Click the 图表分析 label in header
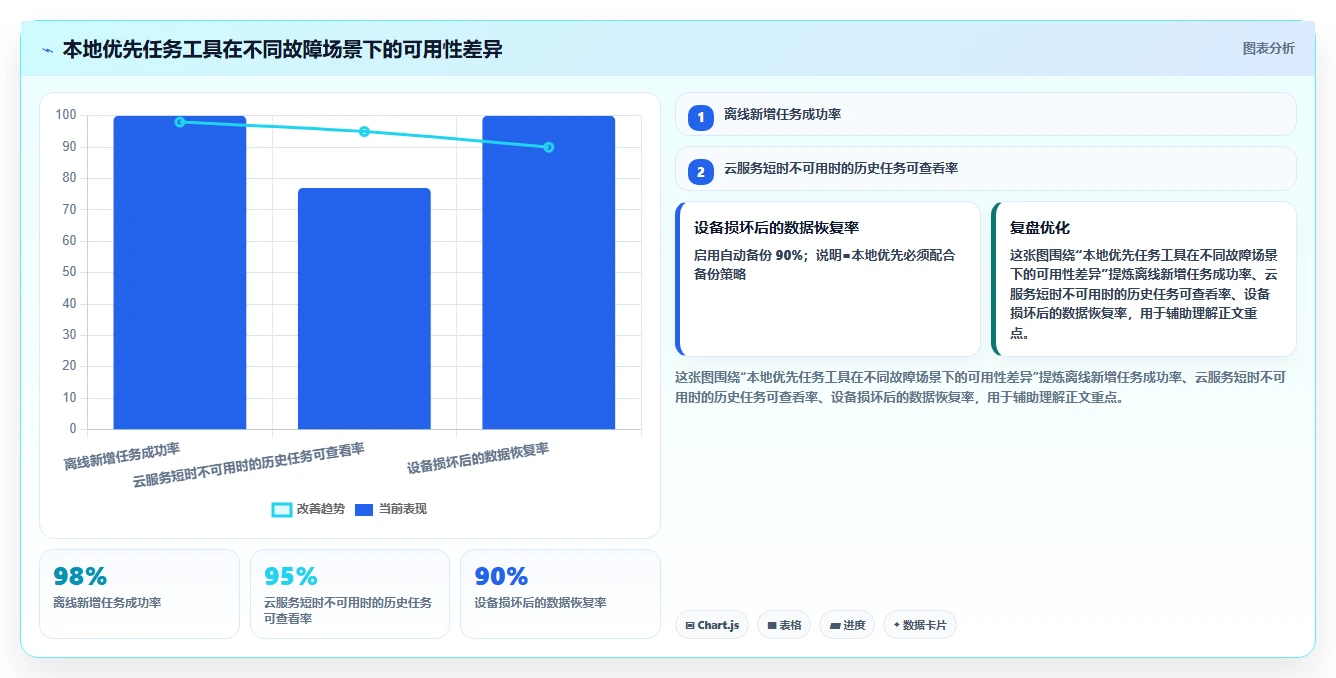1336x678 pixels. [x=1268, y=48]
